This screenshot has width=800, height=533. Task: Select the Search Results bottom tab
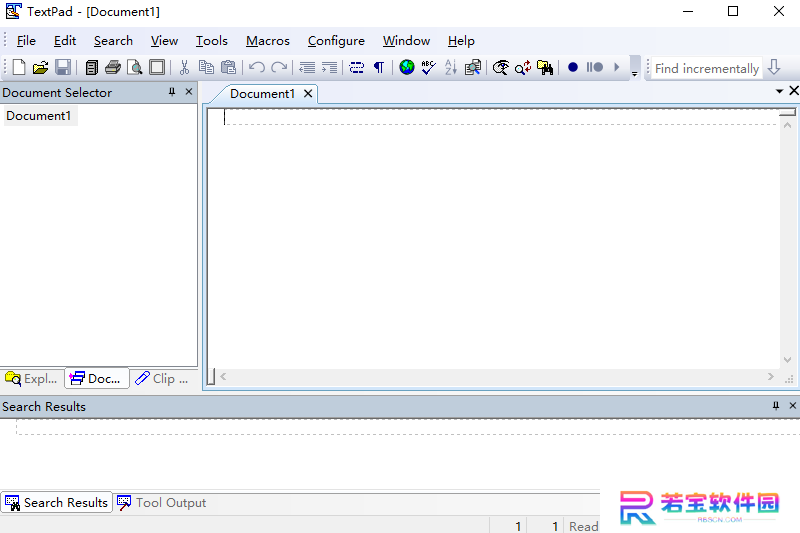pos(57,502)
